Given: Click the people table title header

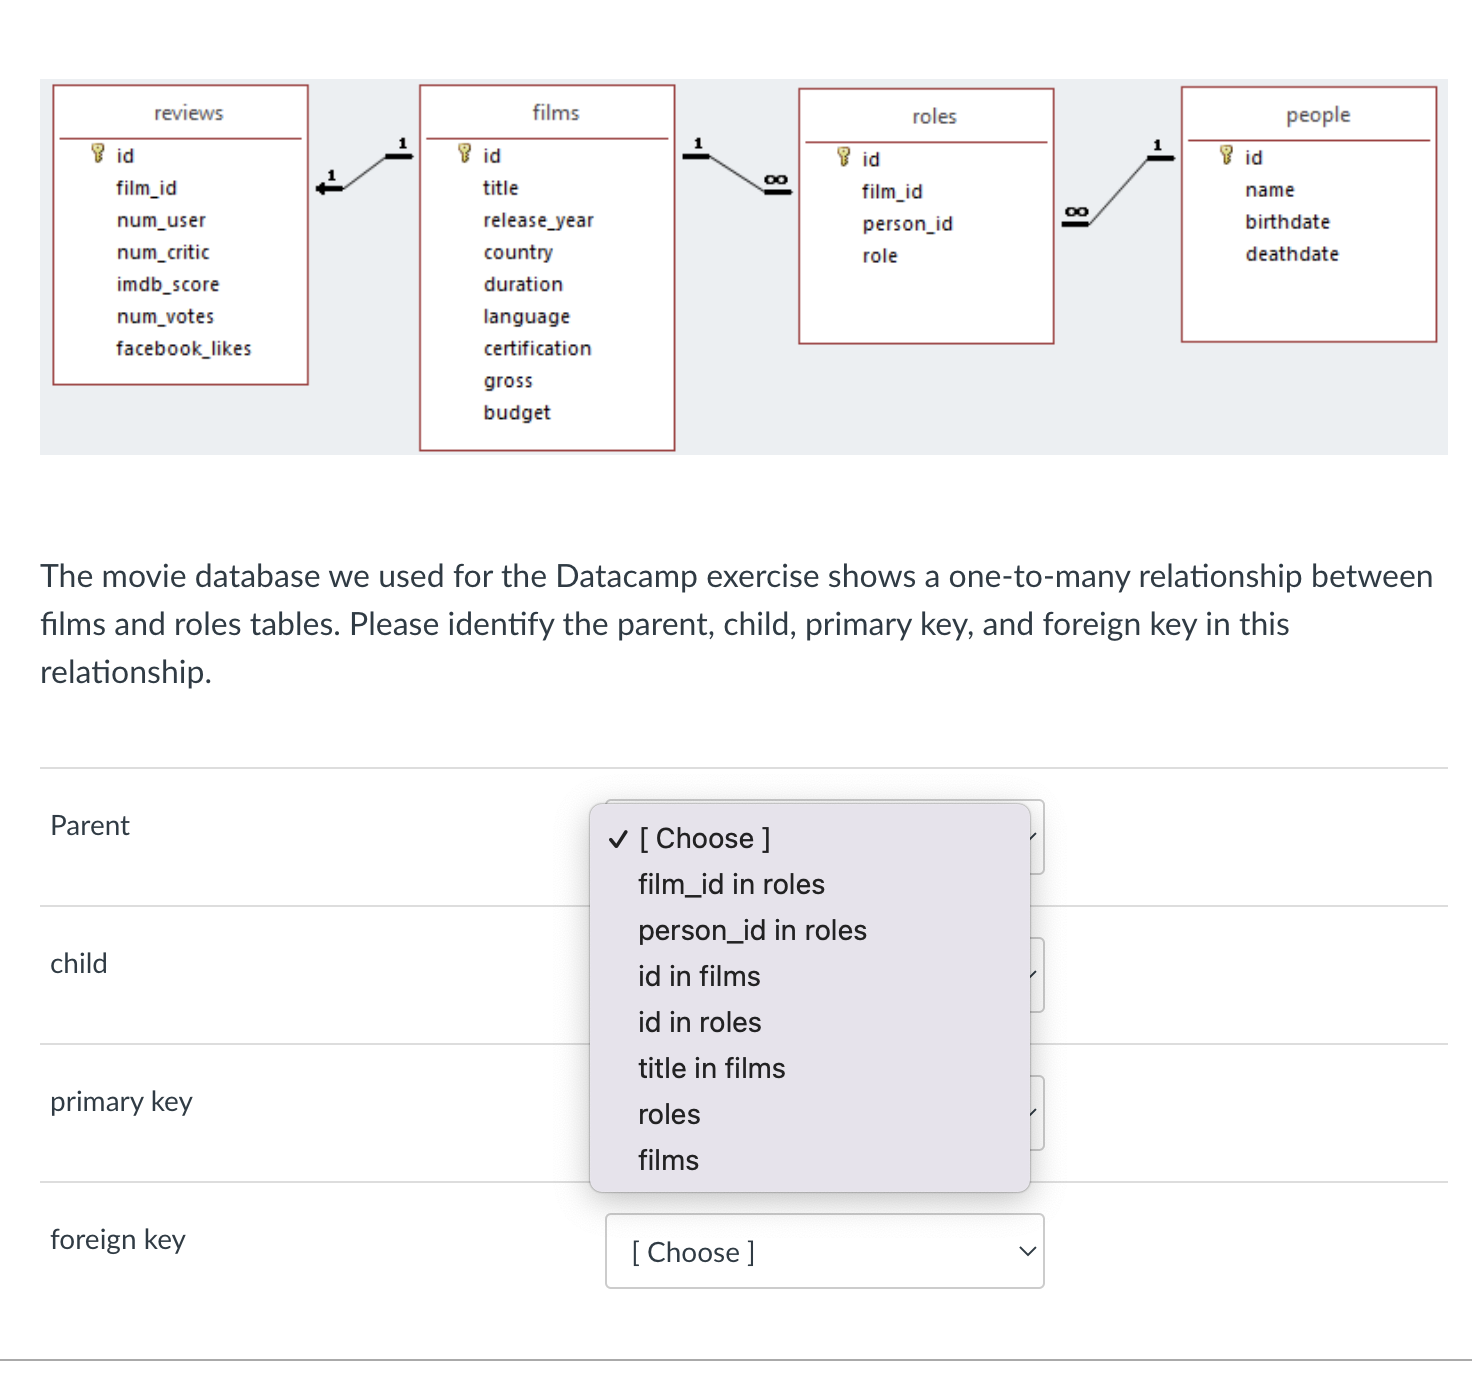Looking at the screenshot, I should (1317, 114).
